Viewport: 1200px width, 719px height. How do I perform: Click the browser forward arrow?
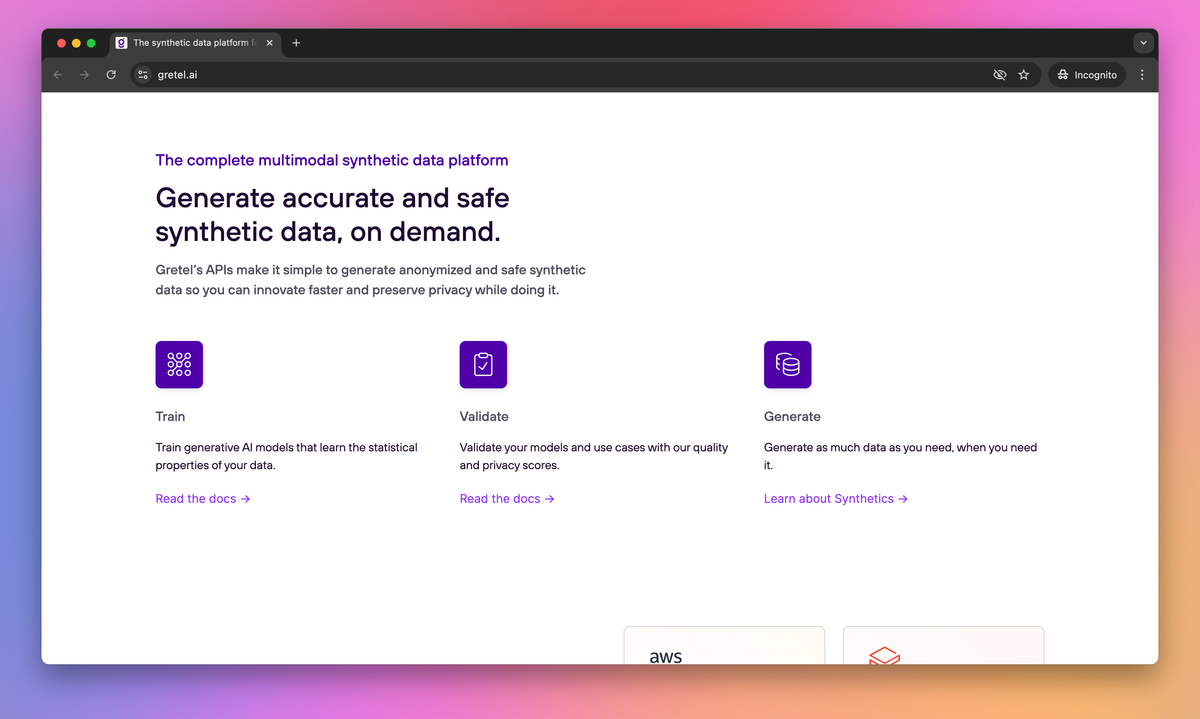tap(84, 75)
